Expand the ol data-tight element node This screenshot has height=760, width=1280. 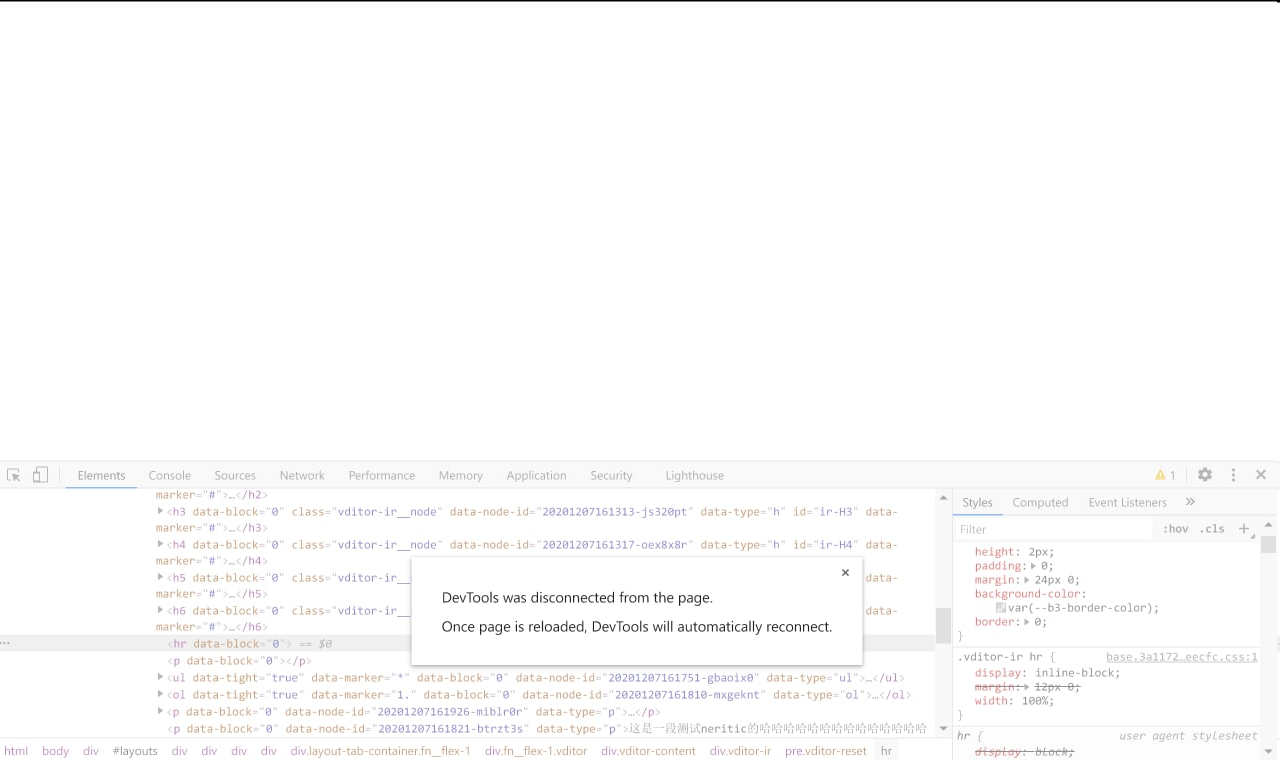coord(160,694)
